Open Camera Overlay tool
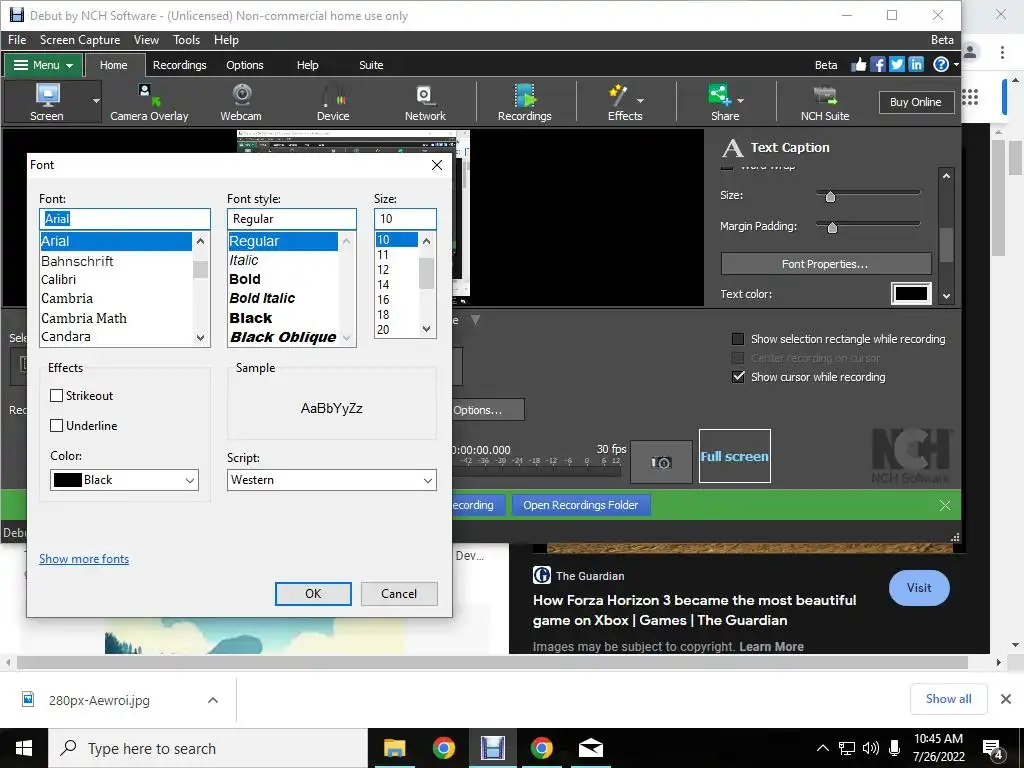Viewport: 1024px width, 768px height. coord(149,101)
